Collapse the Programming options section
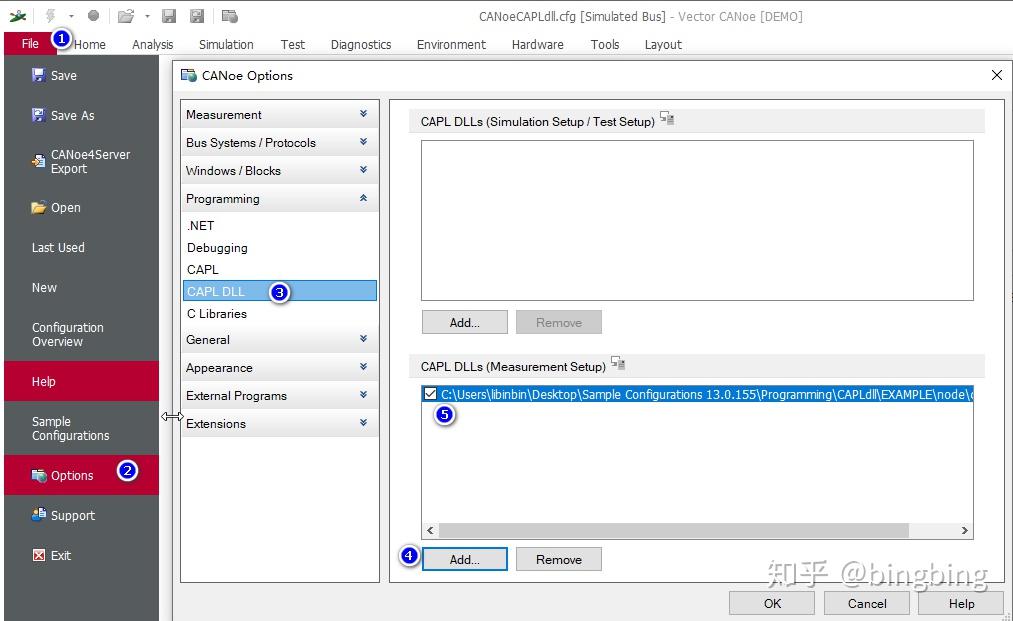 (x=279, y=198)
